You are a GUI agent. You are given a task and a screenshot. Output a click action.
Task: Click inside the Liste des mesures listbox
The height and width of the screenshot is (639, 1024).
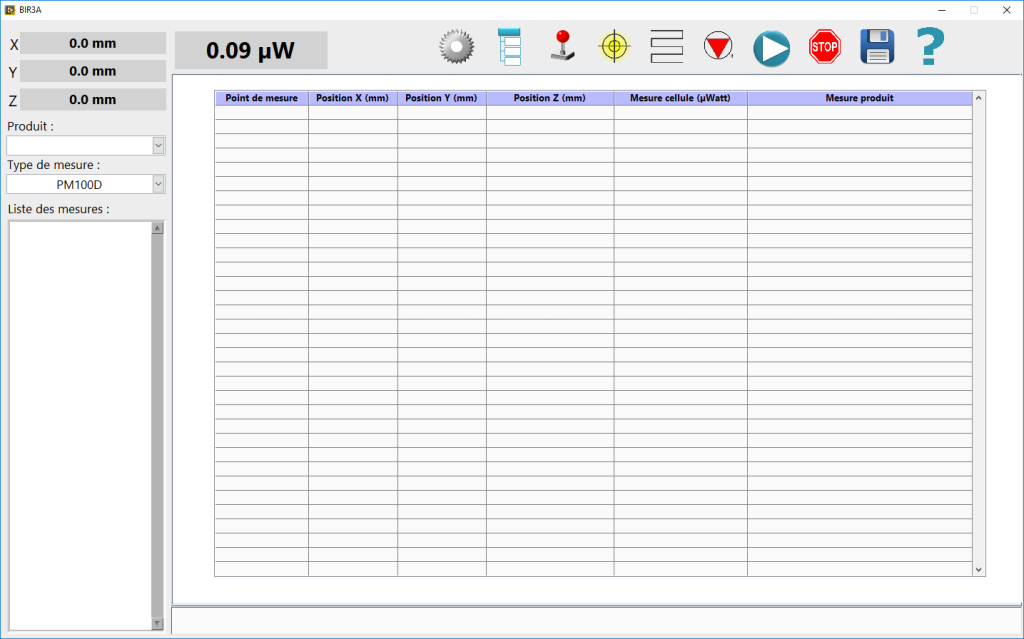pos(80,426)
